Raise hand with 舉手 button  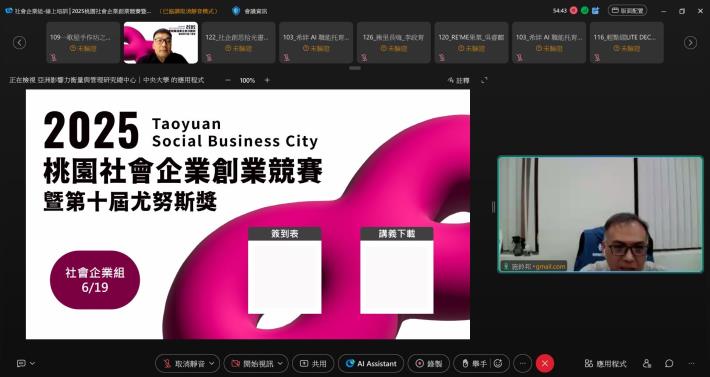tap(474, 363)
